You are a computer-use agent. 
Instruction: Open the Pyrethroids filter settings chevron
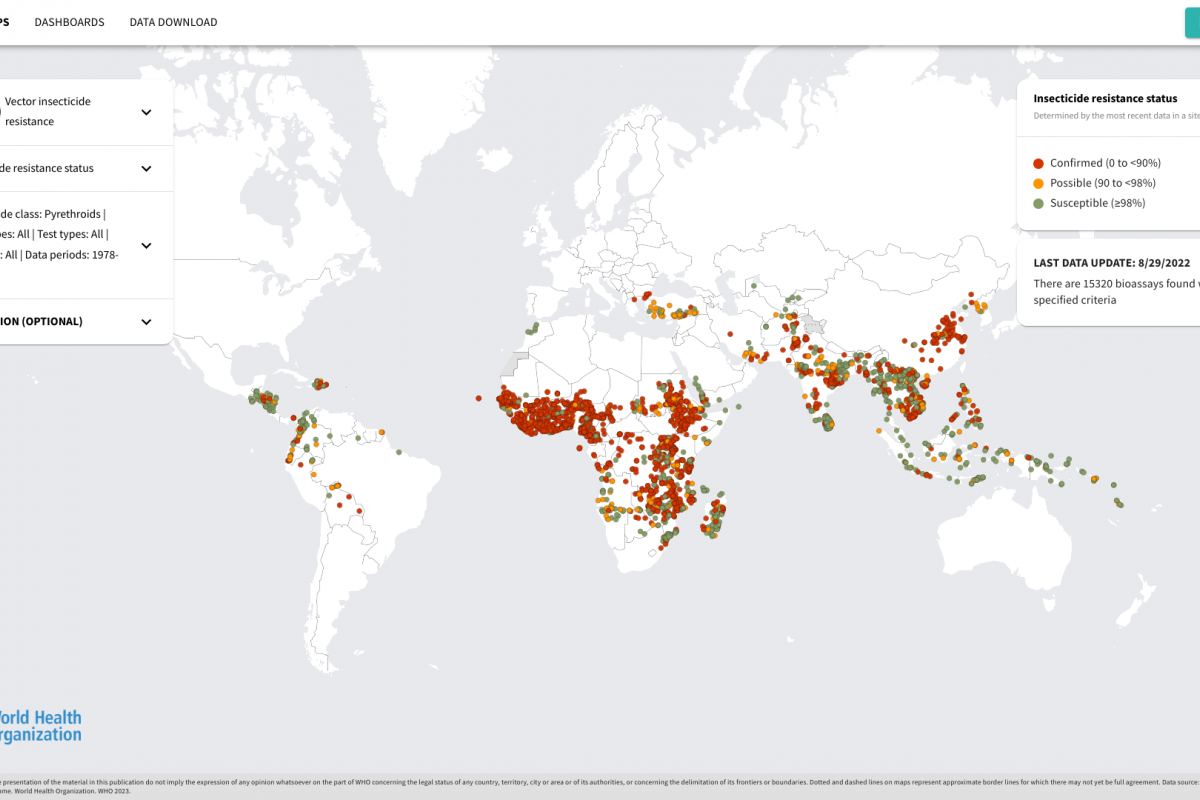click(x=146, y=245)
